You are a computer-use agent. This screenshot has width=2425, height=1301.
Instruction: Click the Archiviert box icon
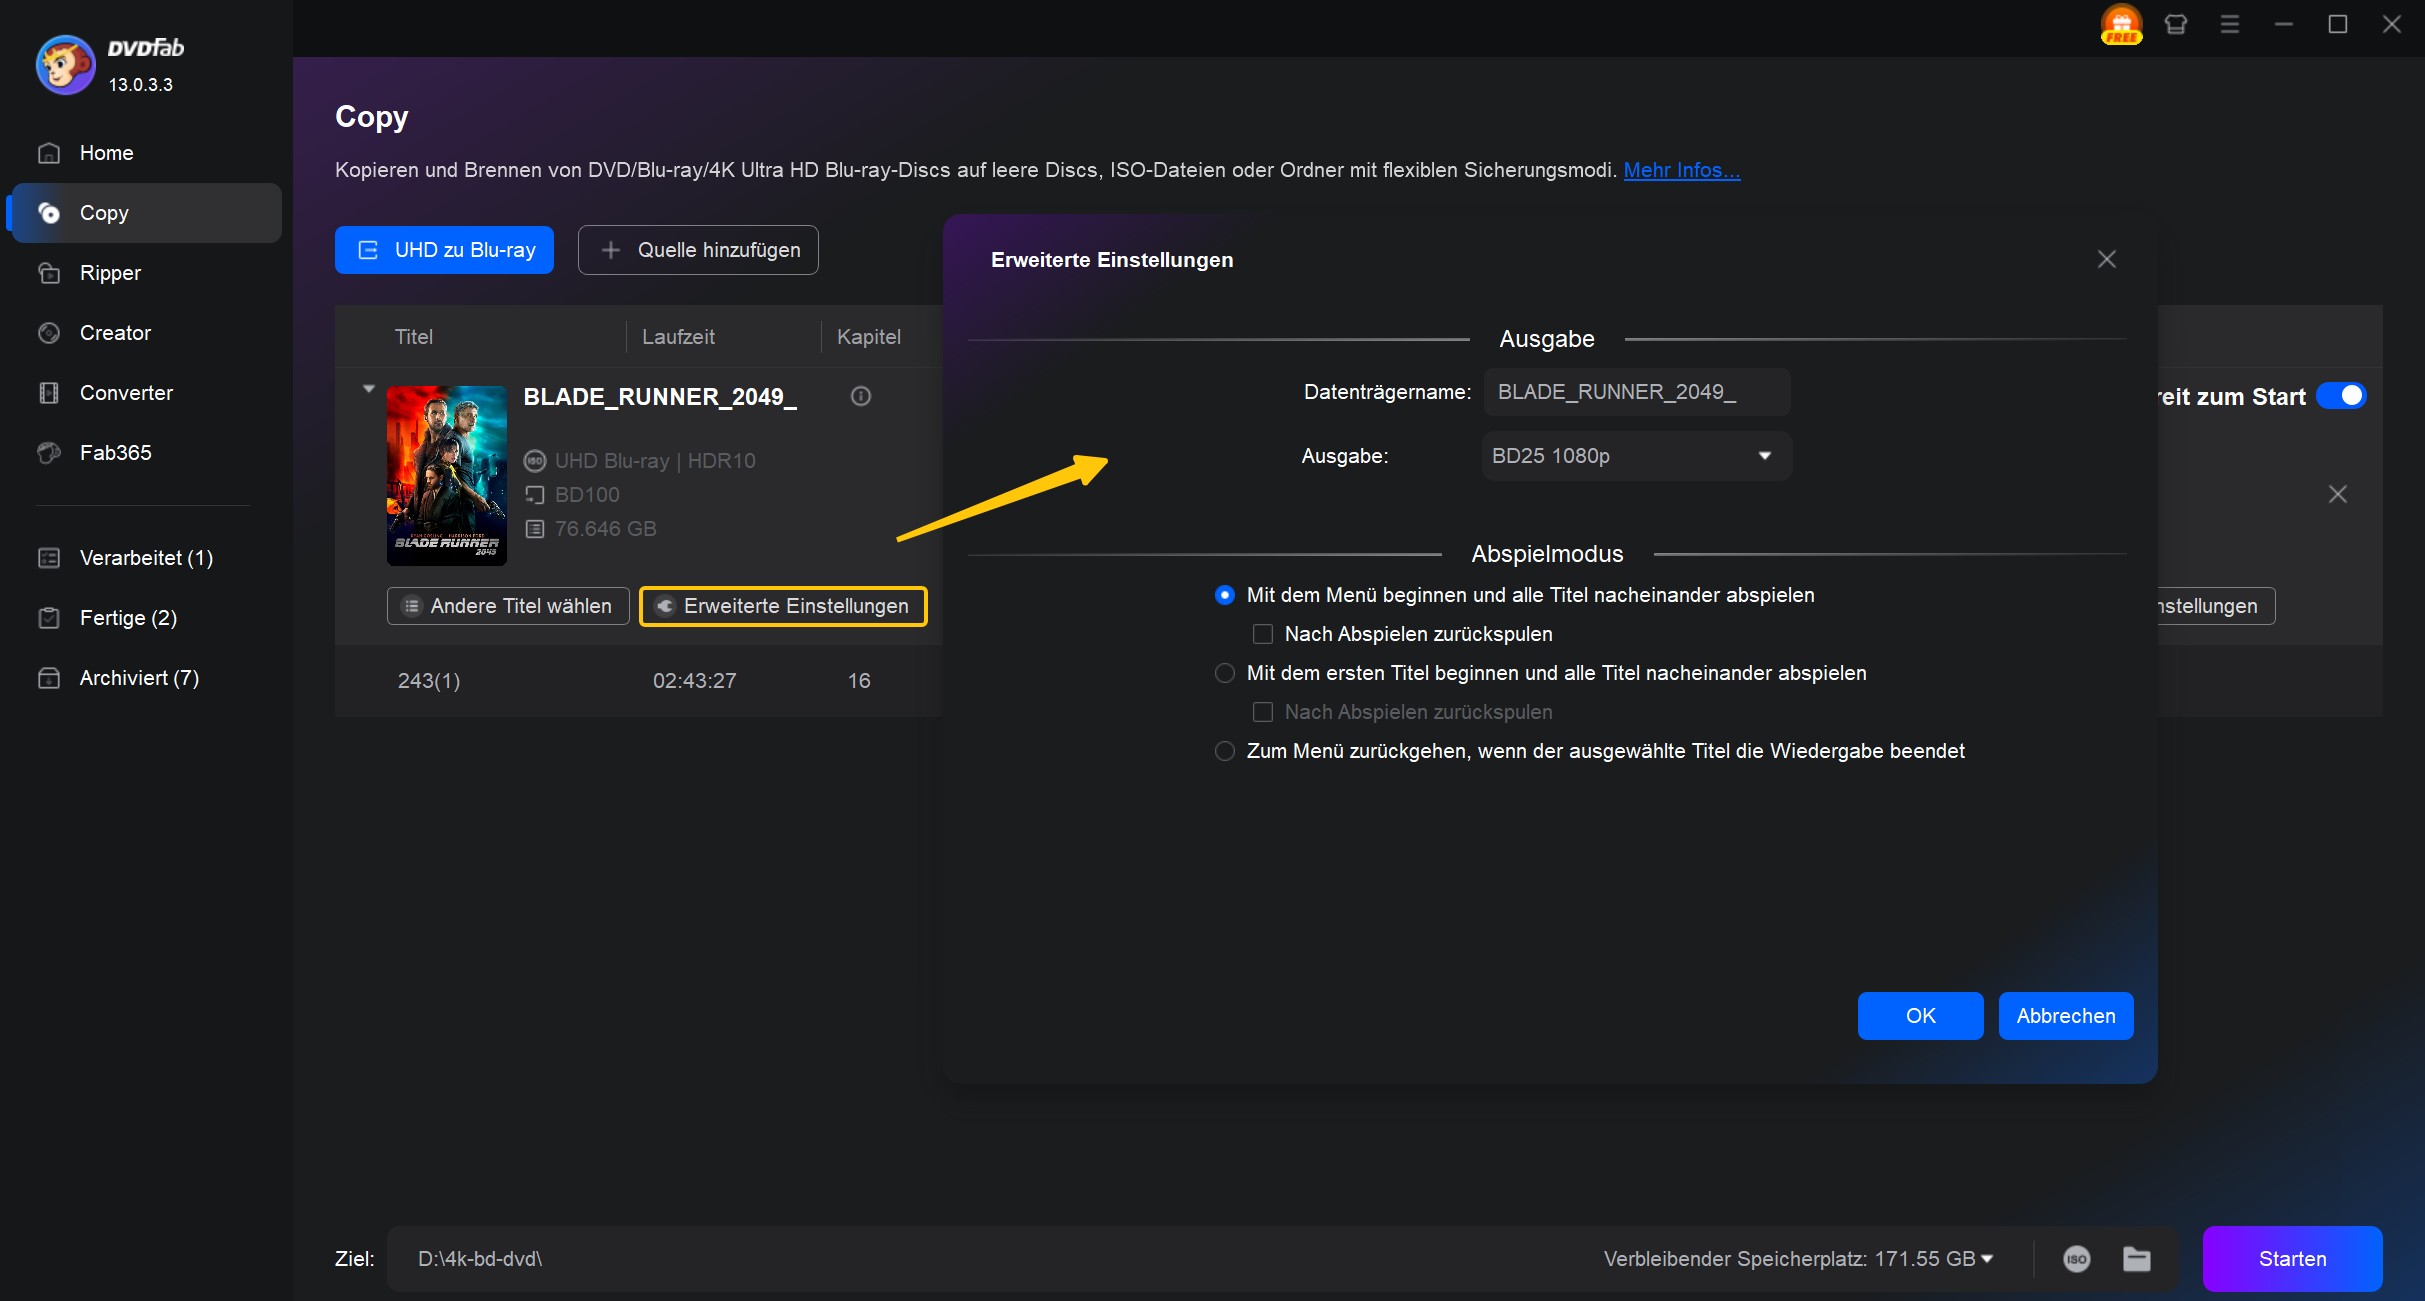[x=49, y=678]
